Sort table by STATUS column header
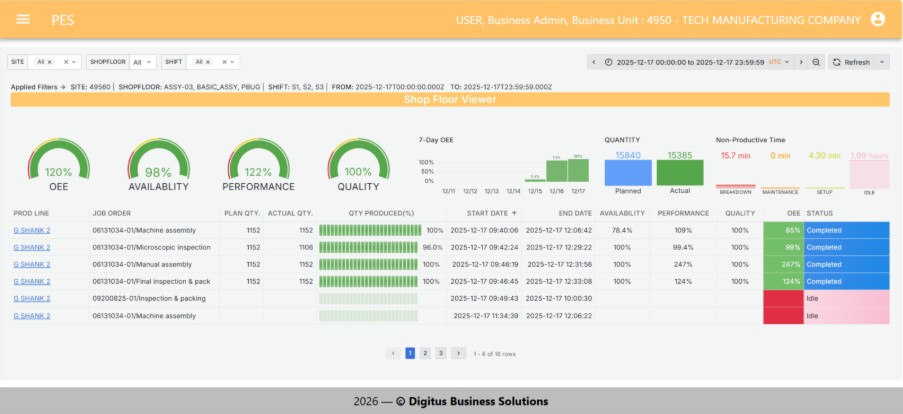Viewport: 903px width, 414px height. pyautogui.click(x=820, y=213)
